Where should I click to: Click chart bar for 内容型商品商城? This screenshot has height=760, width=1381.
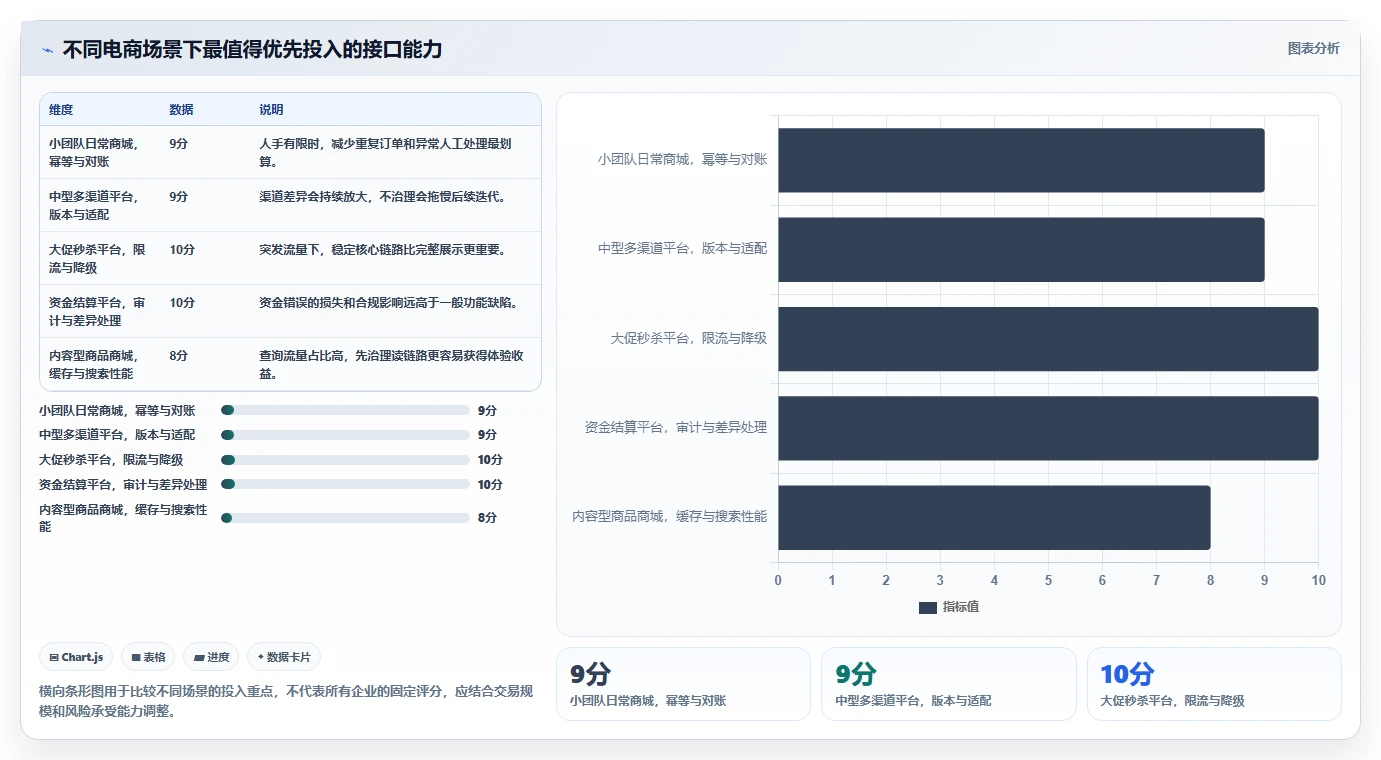coord(994,517)
